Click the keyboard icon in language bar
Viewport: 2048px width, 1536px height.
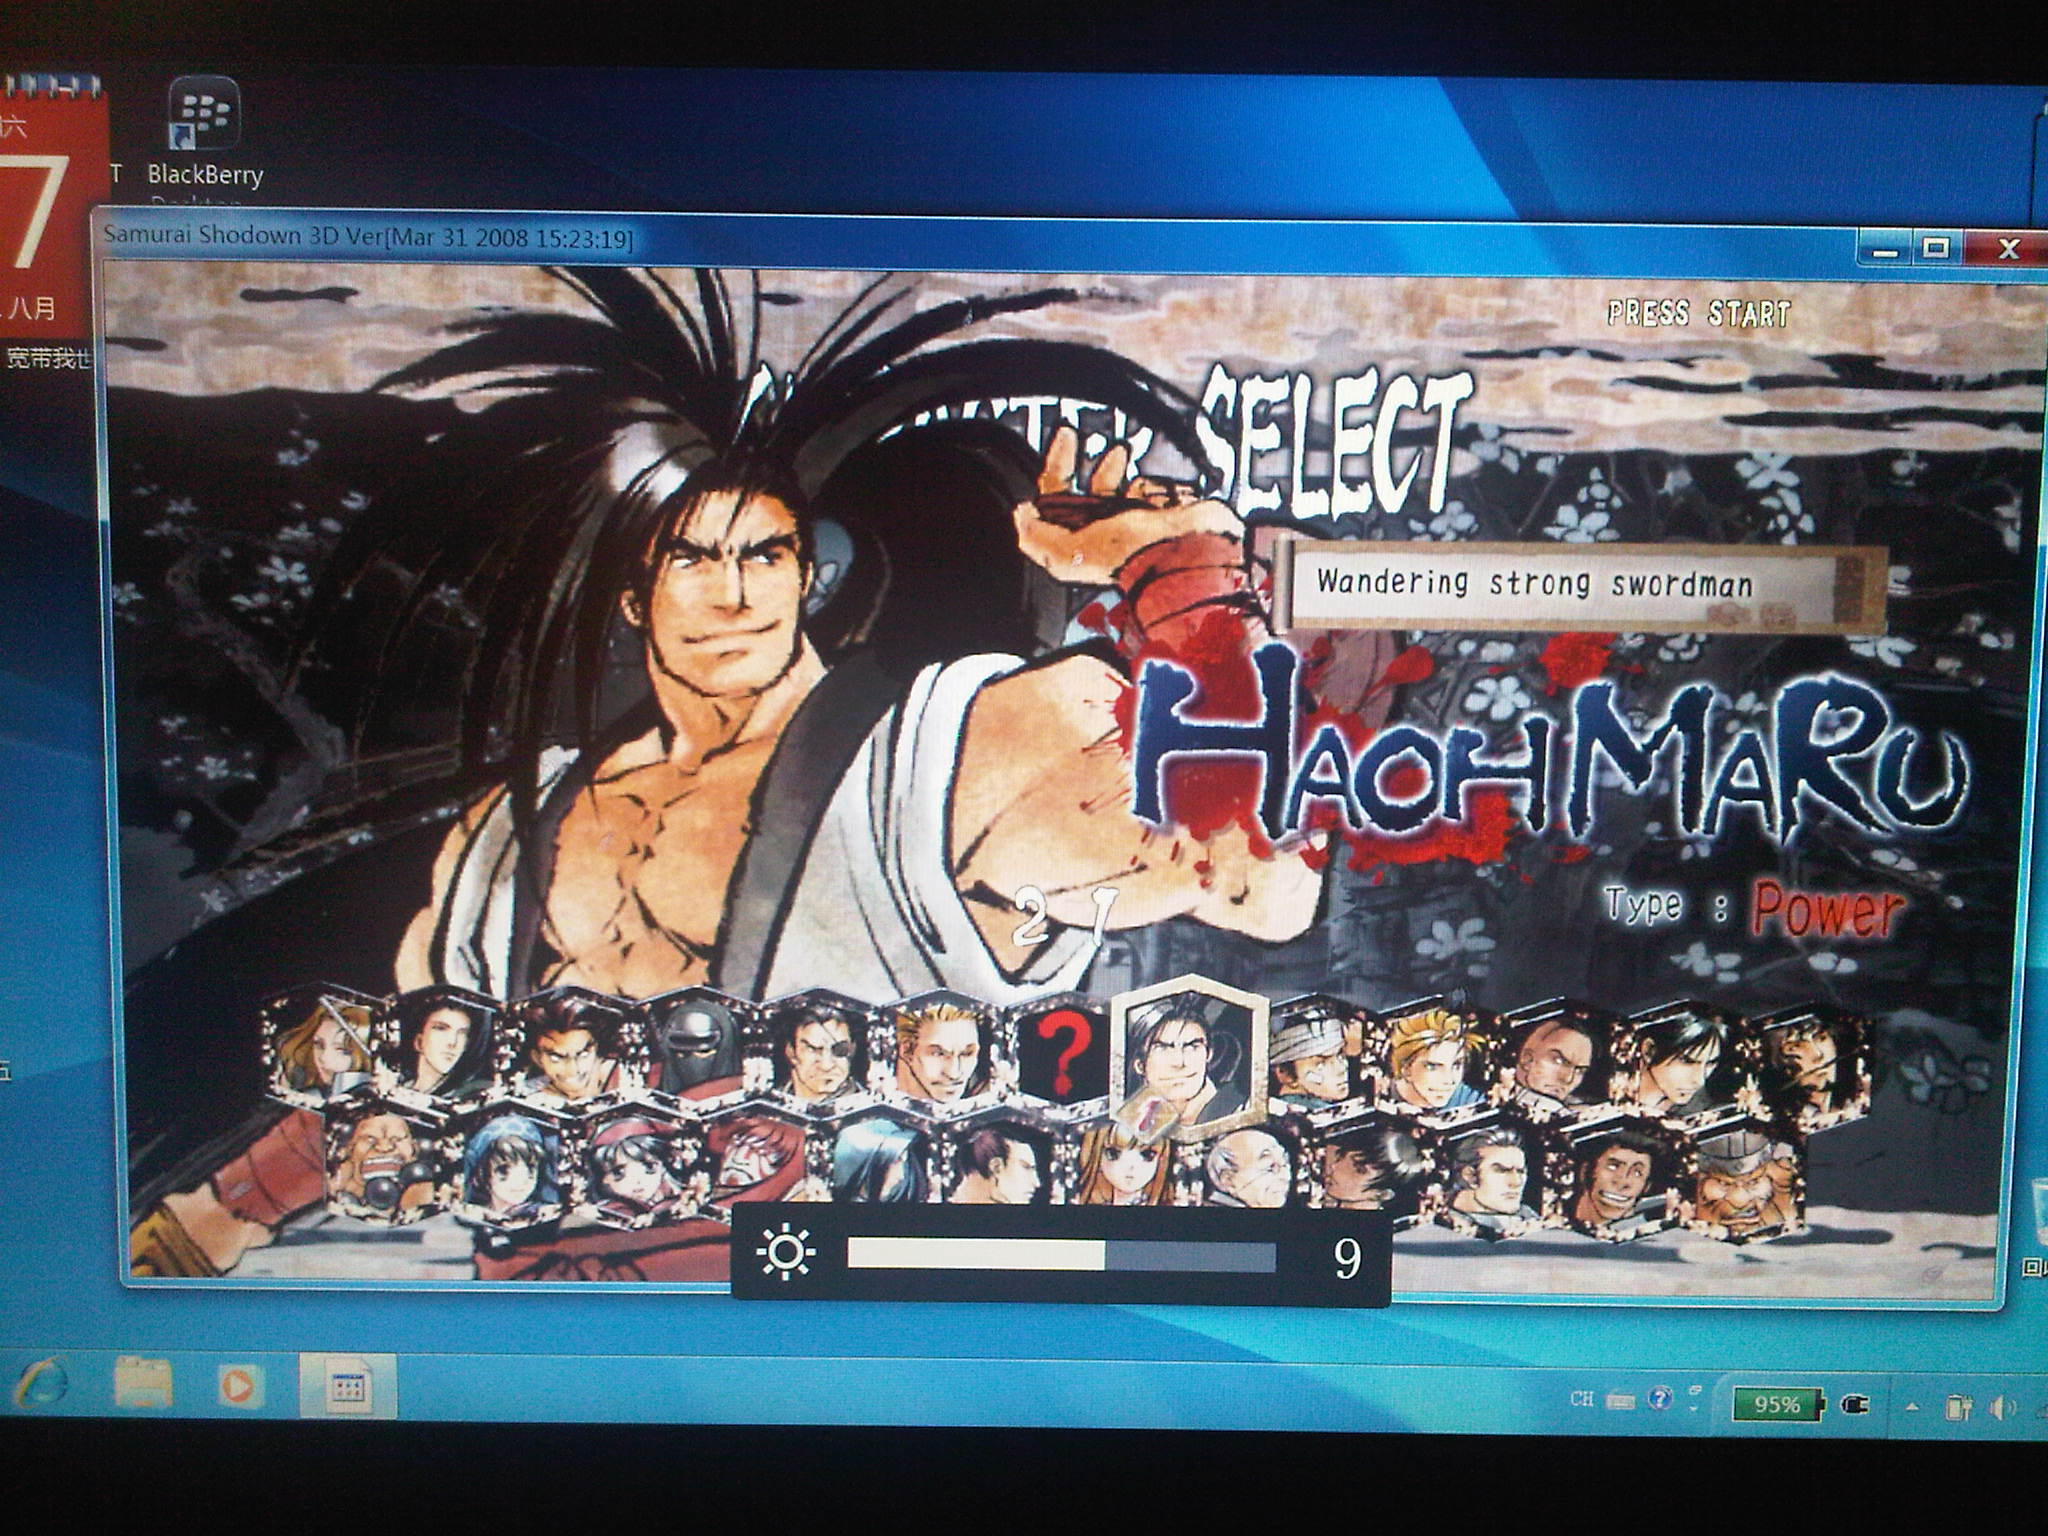(x=1620, y=1400)
